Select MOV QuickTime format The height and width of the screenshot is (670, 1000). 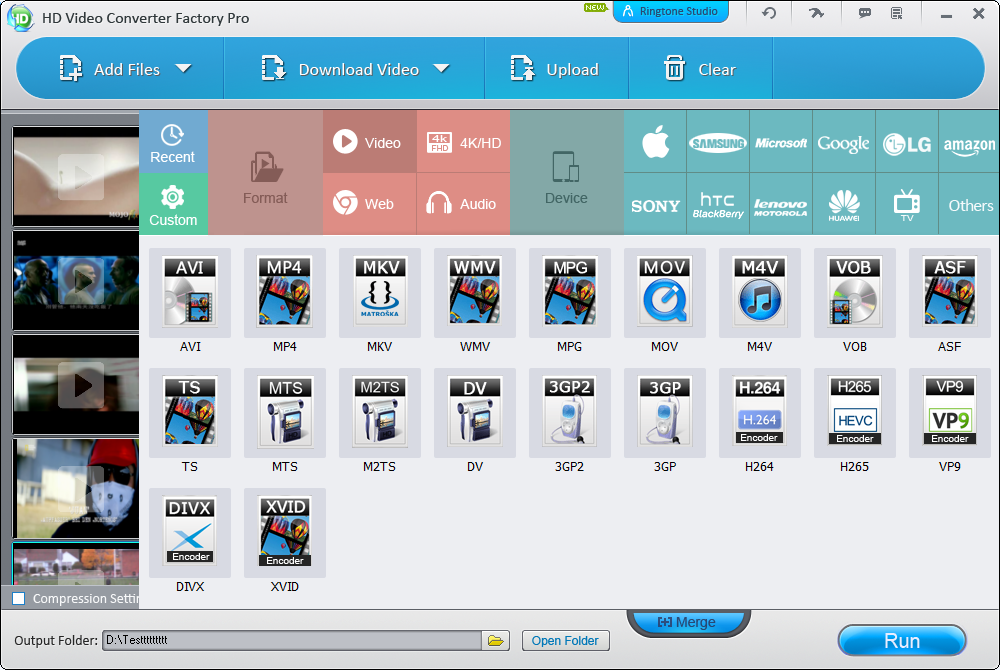click(x=665, y=293)
